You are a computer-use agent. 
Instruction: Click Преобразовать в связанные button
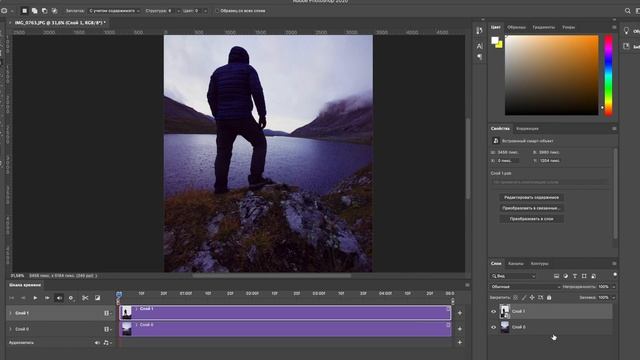[x=531, y=208]
